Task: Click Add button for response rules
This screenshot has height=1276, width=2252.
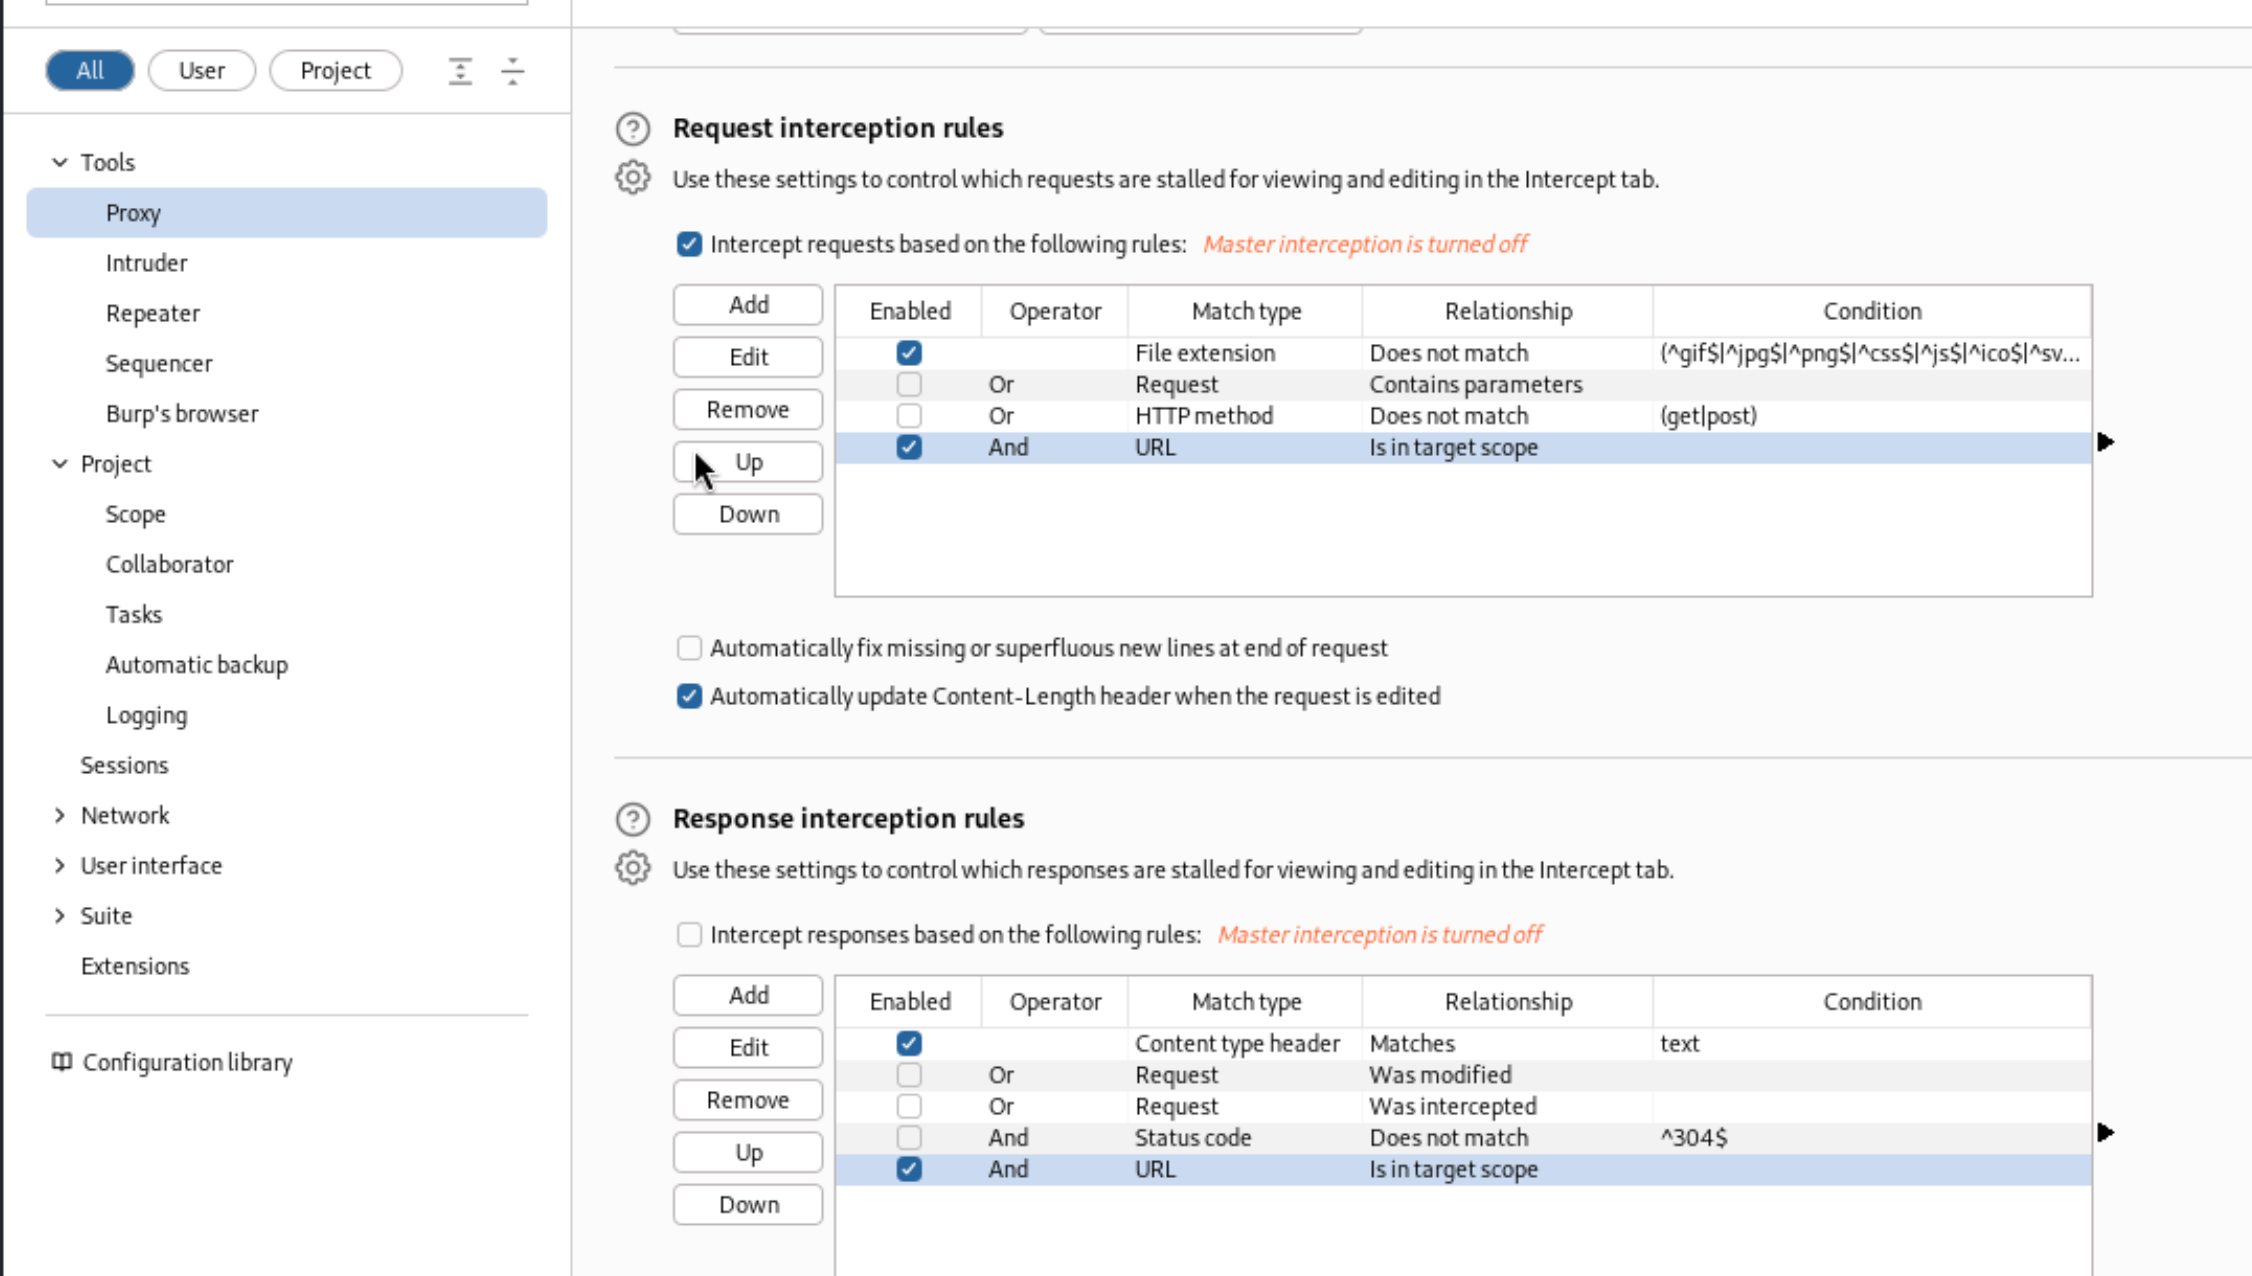Action: click(747, 995)
